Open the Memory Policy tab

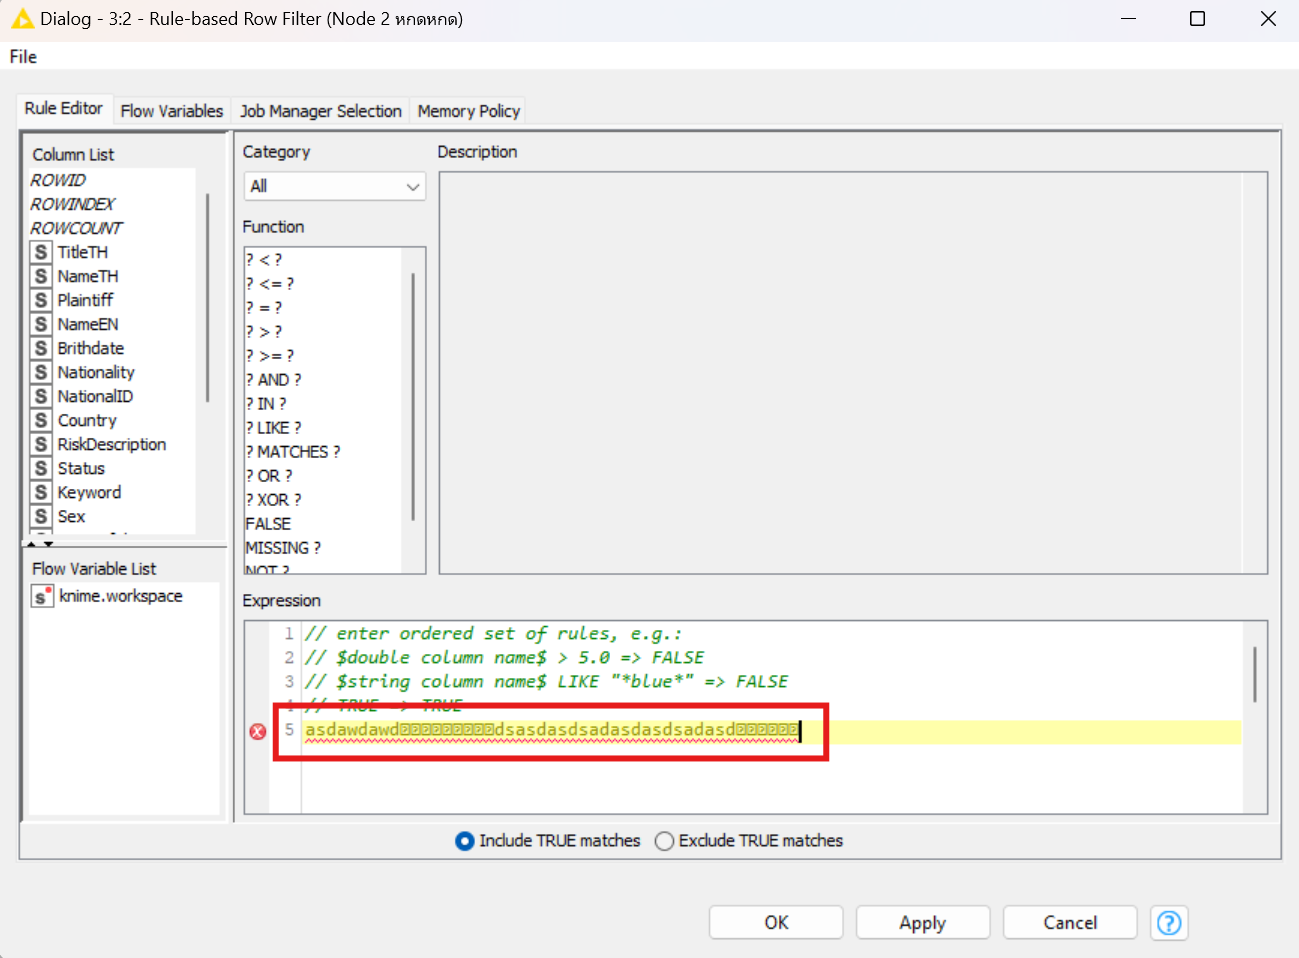(469, 111)
